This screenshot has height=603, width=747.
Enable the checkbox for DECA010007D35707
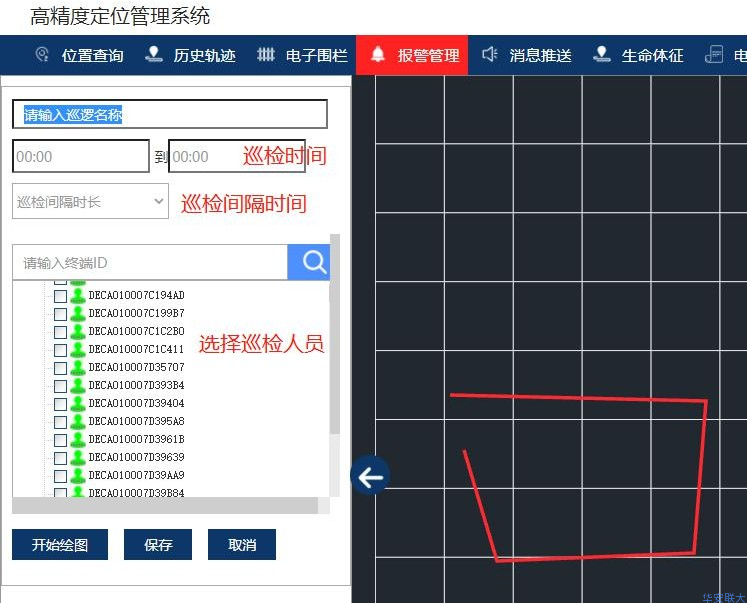tap(61, 368)
